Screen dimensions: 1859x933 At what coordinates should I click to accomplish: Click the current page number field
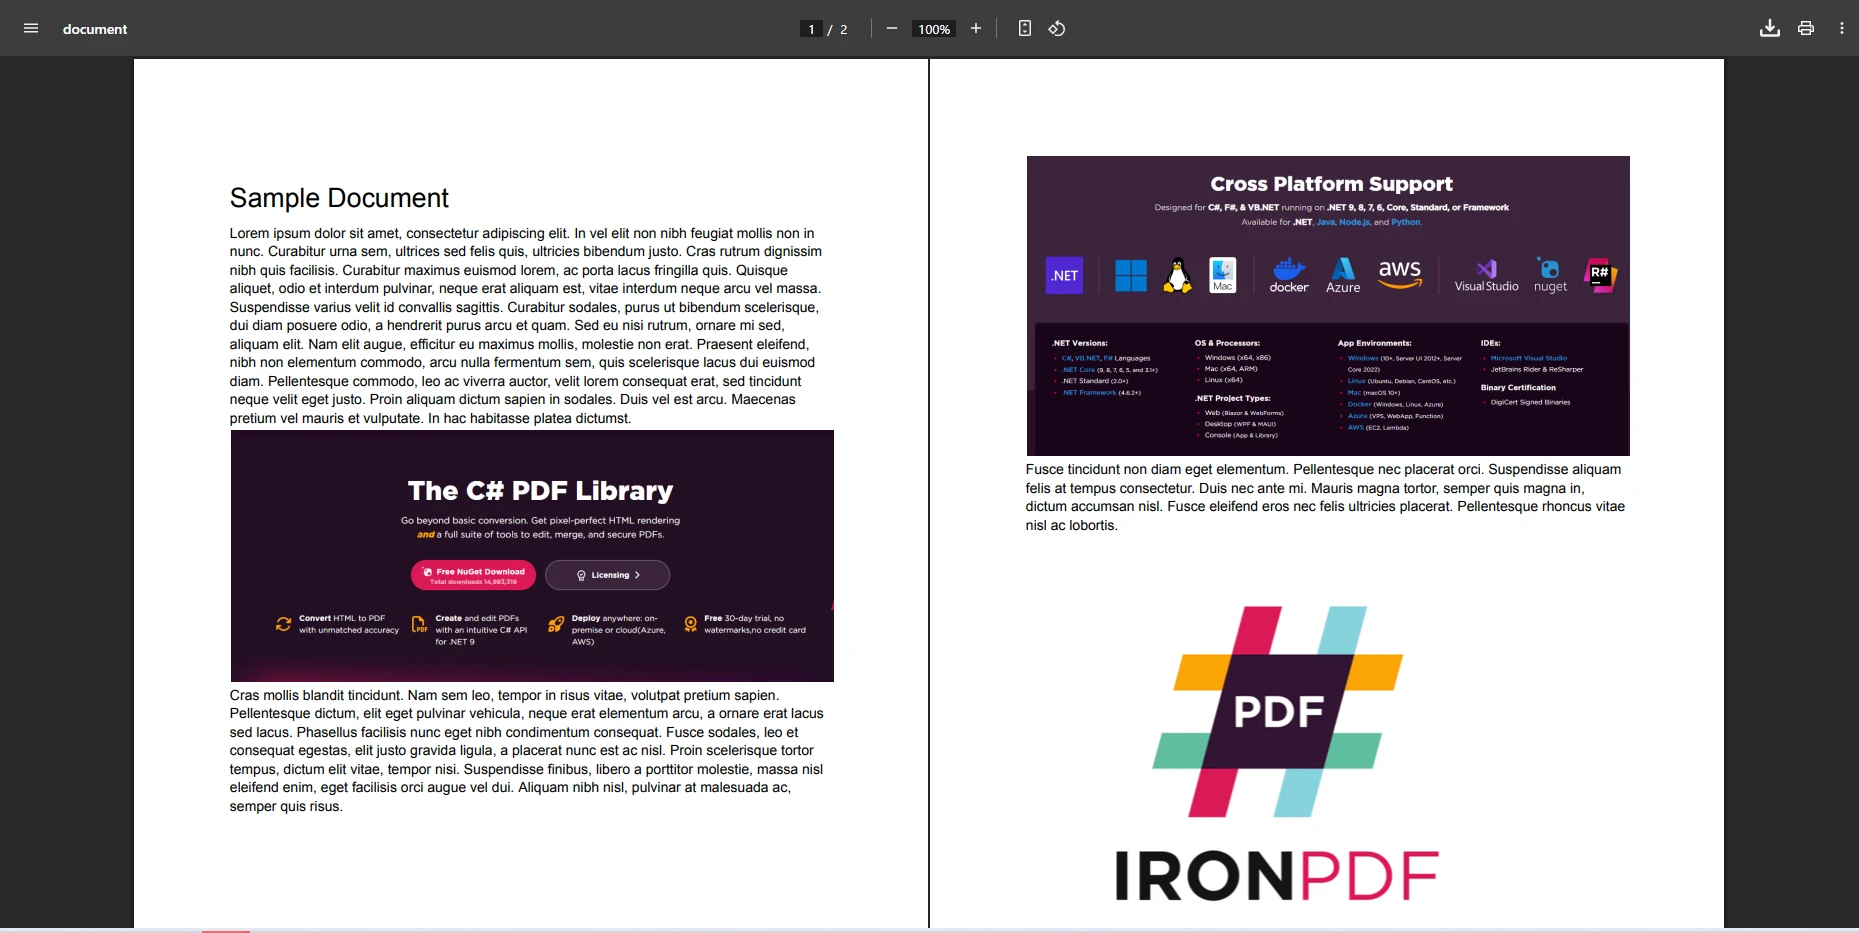pyautogui.click(x=811, y=29)
